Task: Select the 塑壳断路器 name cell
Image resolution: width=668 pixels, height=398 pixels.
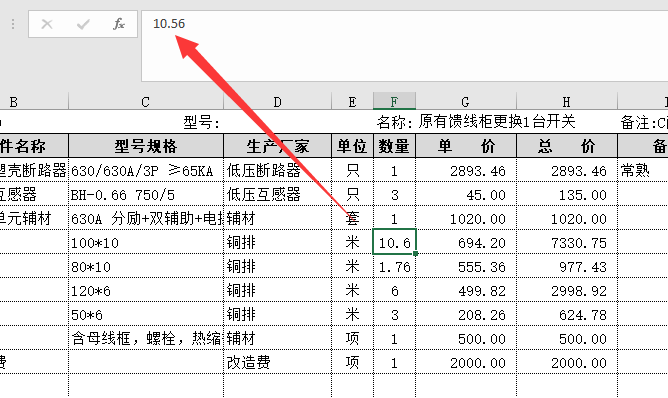Action: click(x=34, y=170)
